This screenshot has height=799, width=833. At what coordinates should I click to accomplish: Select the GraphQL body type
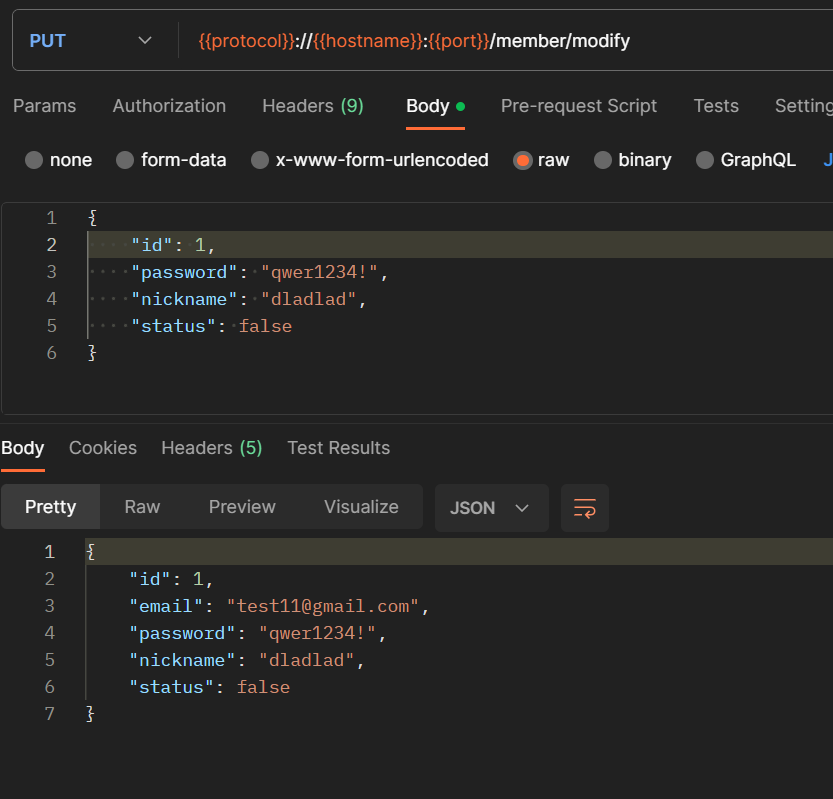[x=705, y=160]
